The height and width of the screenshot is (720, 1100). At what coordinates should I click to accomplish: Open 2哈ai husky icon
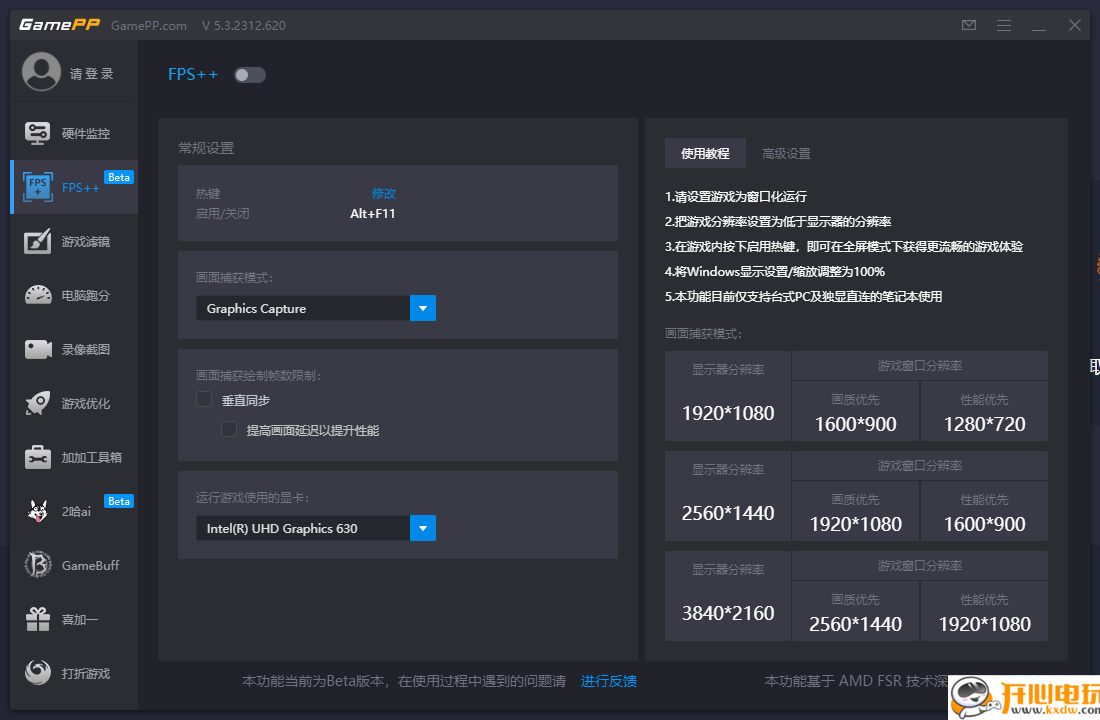pyautogui.click(x=38, y=511)
